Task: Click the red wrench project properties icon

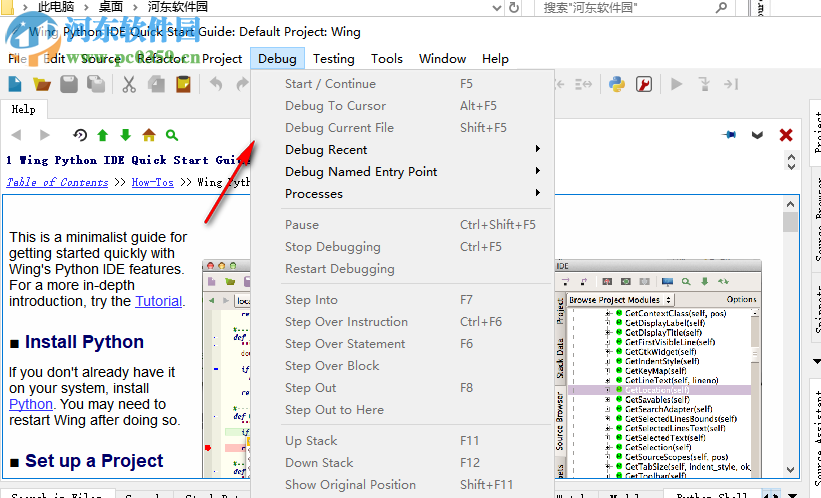Action: point(644,84)
